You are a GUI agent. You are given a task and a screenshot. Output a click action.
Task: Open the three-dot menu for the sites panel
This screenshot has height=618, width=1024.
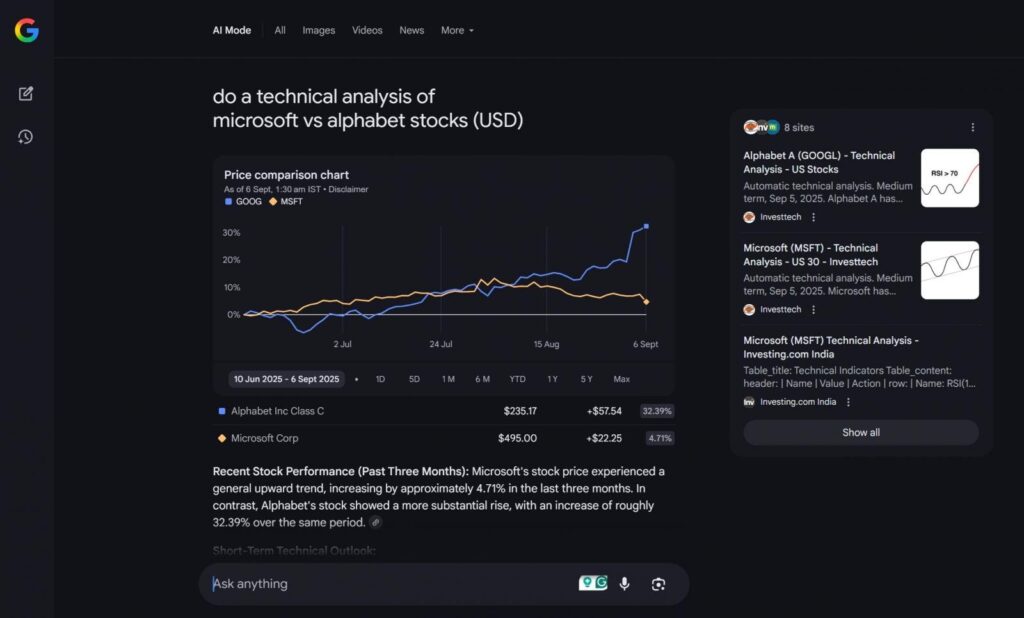click(972, 127)
